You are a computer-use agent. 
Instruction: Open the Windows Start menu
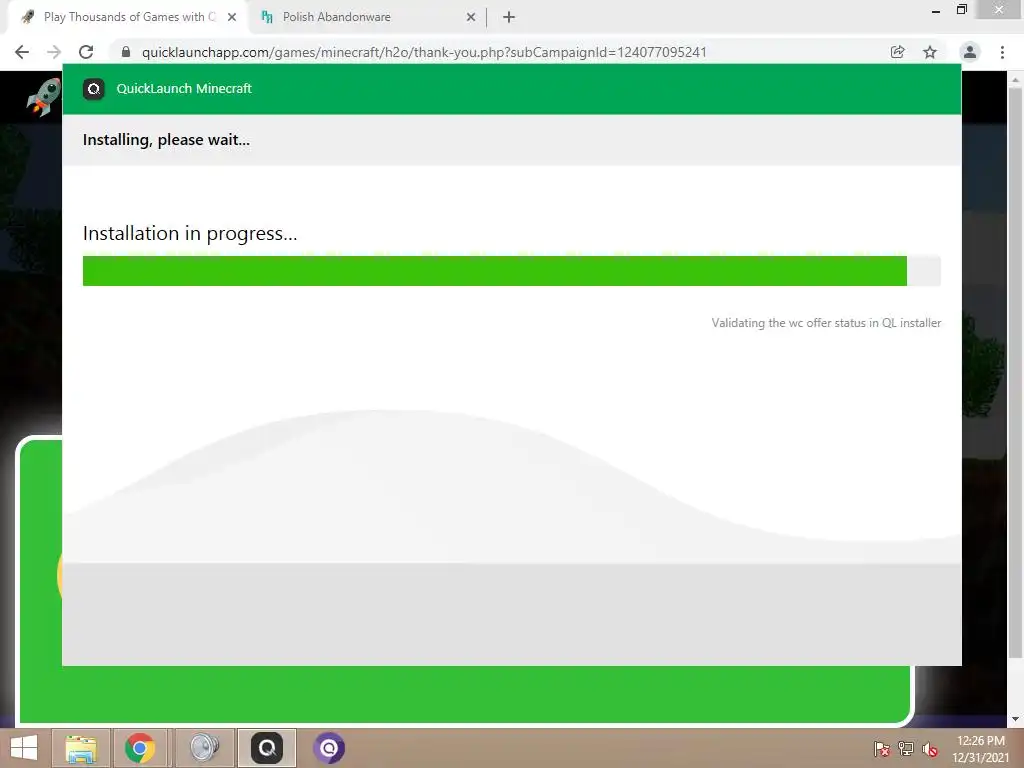(x=24, y=748)
